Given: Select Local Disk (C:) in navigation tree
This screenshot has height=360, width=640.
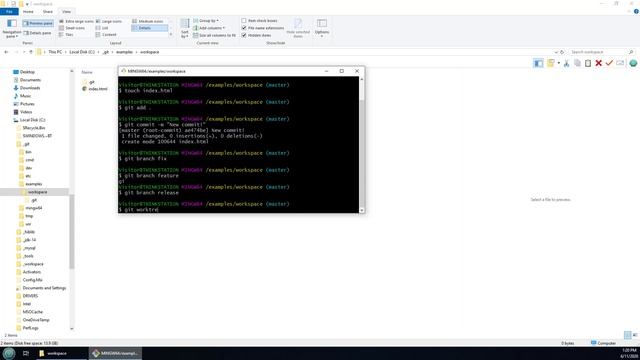Looking at the screenshot, I should [x=32, y=120].
